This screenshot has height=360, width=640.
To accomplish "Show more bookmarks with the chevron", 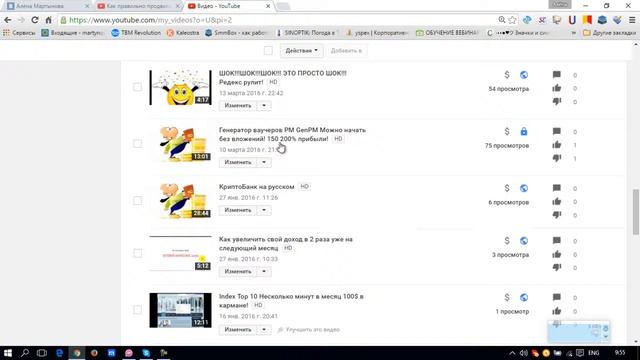I will pos(574,33).
